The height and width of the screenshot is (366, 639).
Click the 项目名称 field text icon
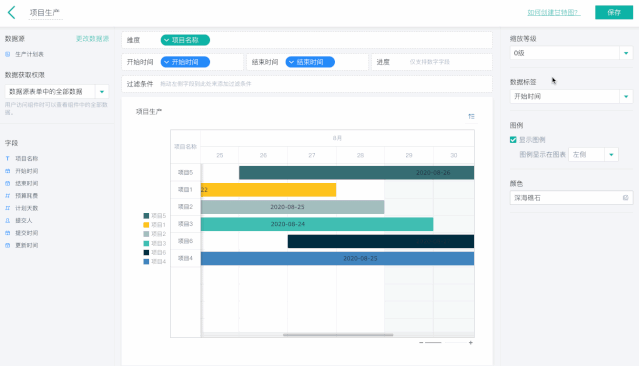point(7,159)
